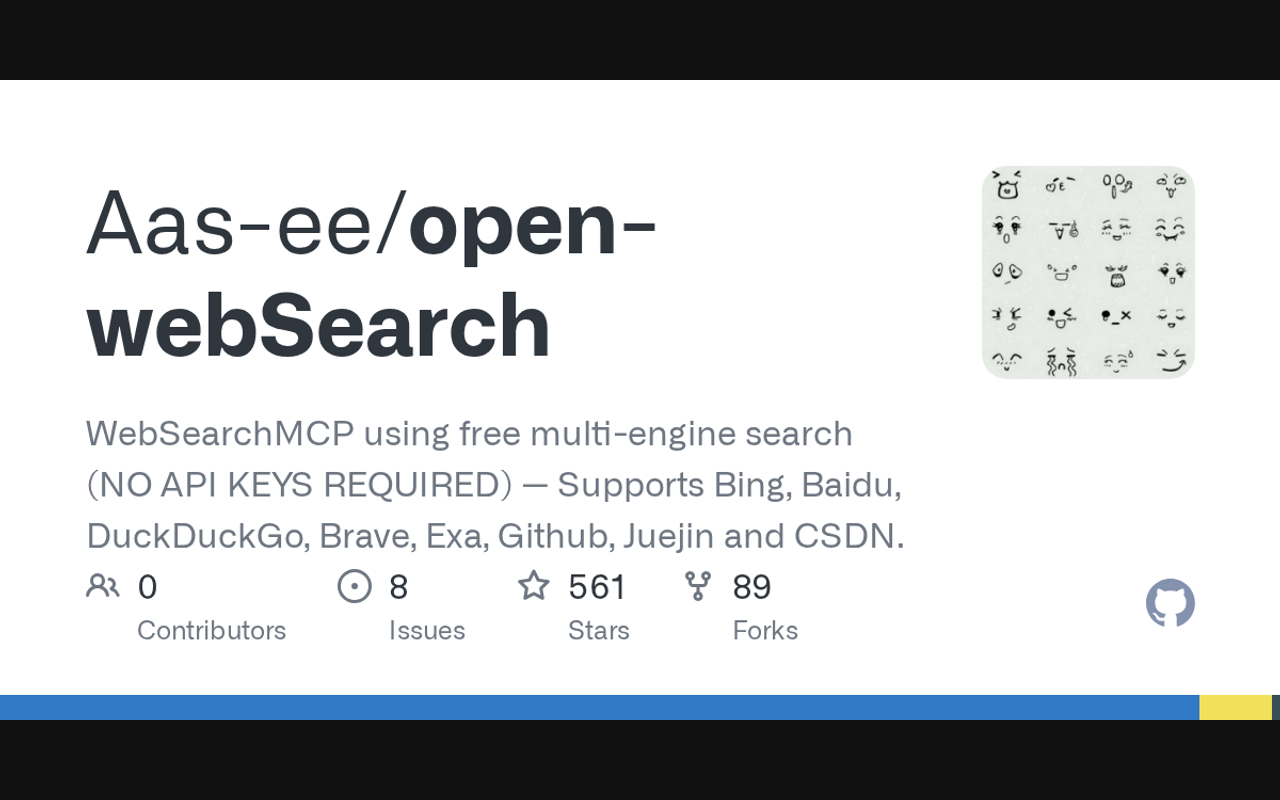Screen dimensions: 1280x800
Task: Click the issues count 8
Action: (398, 587)
